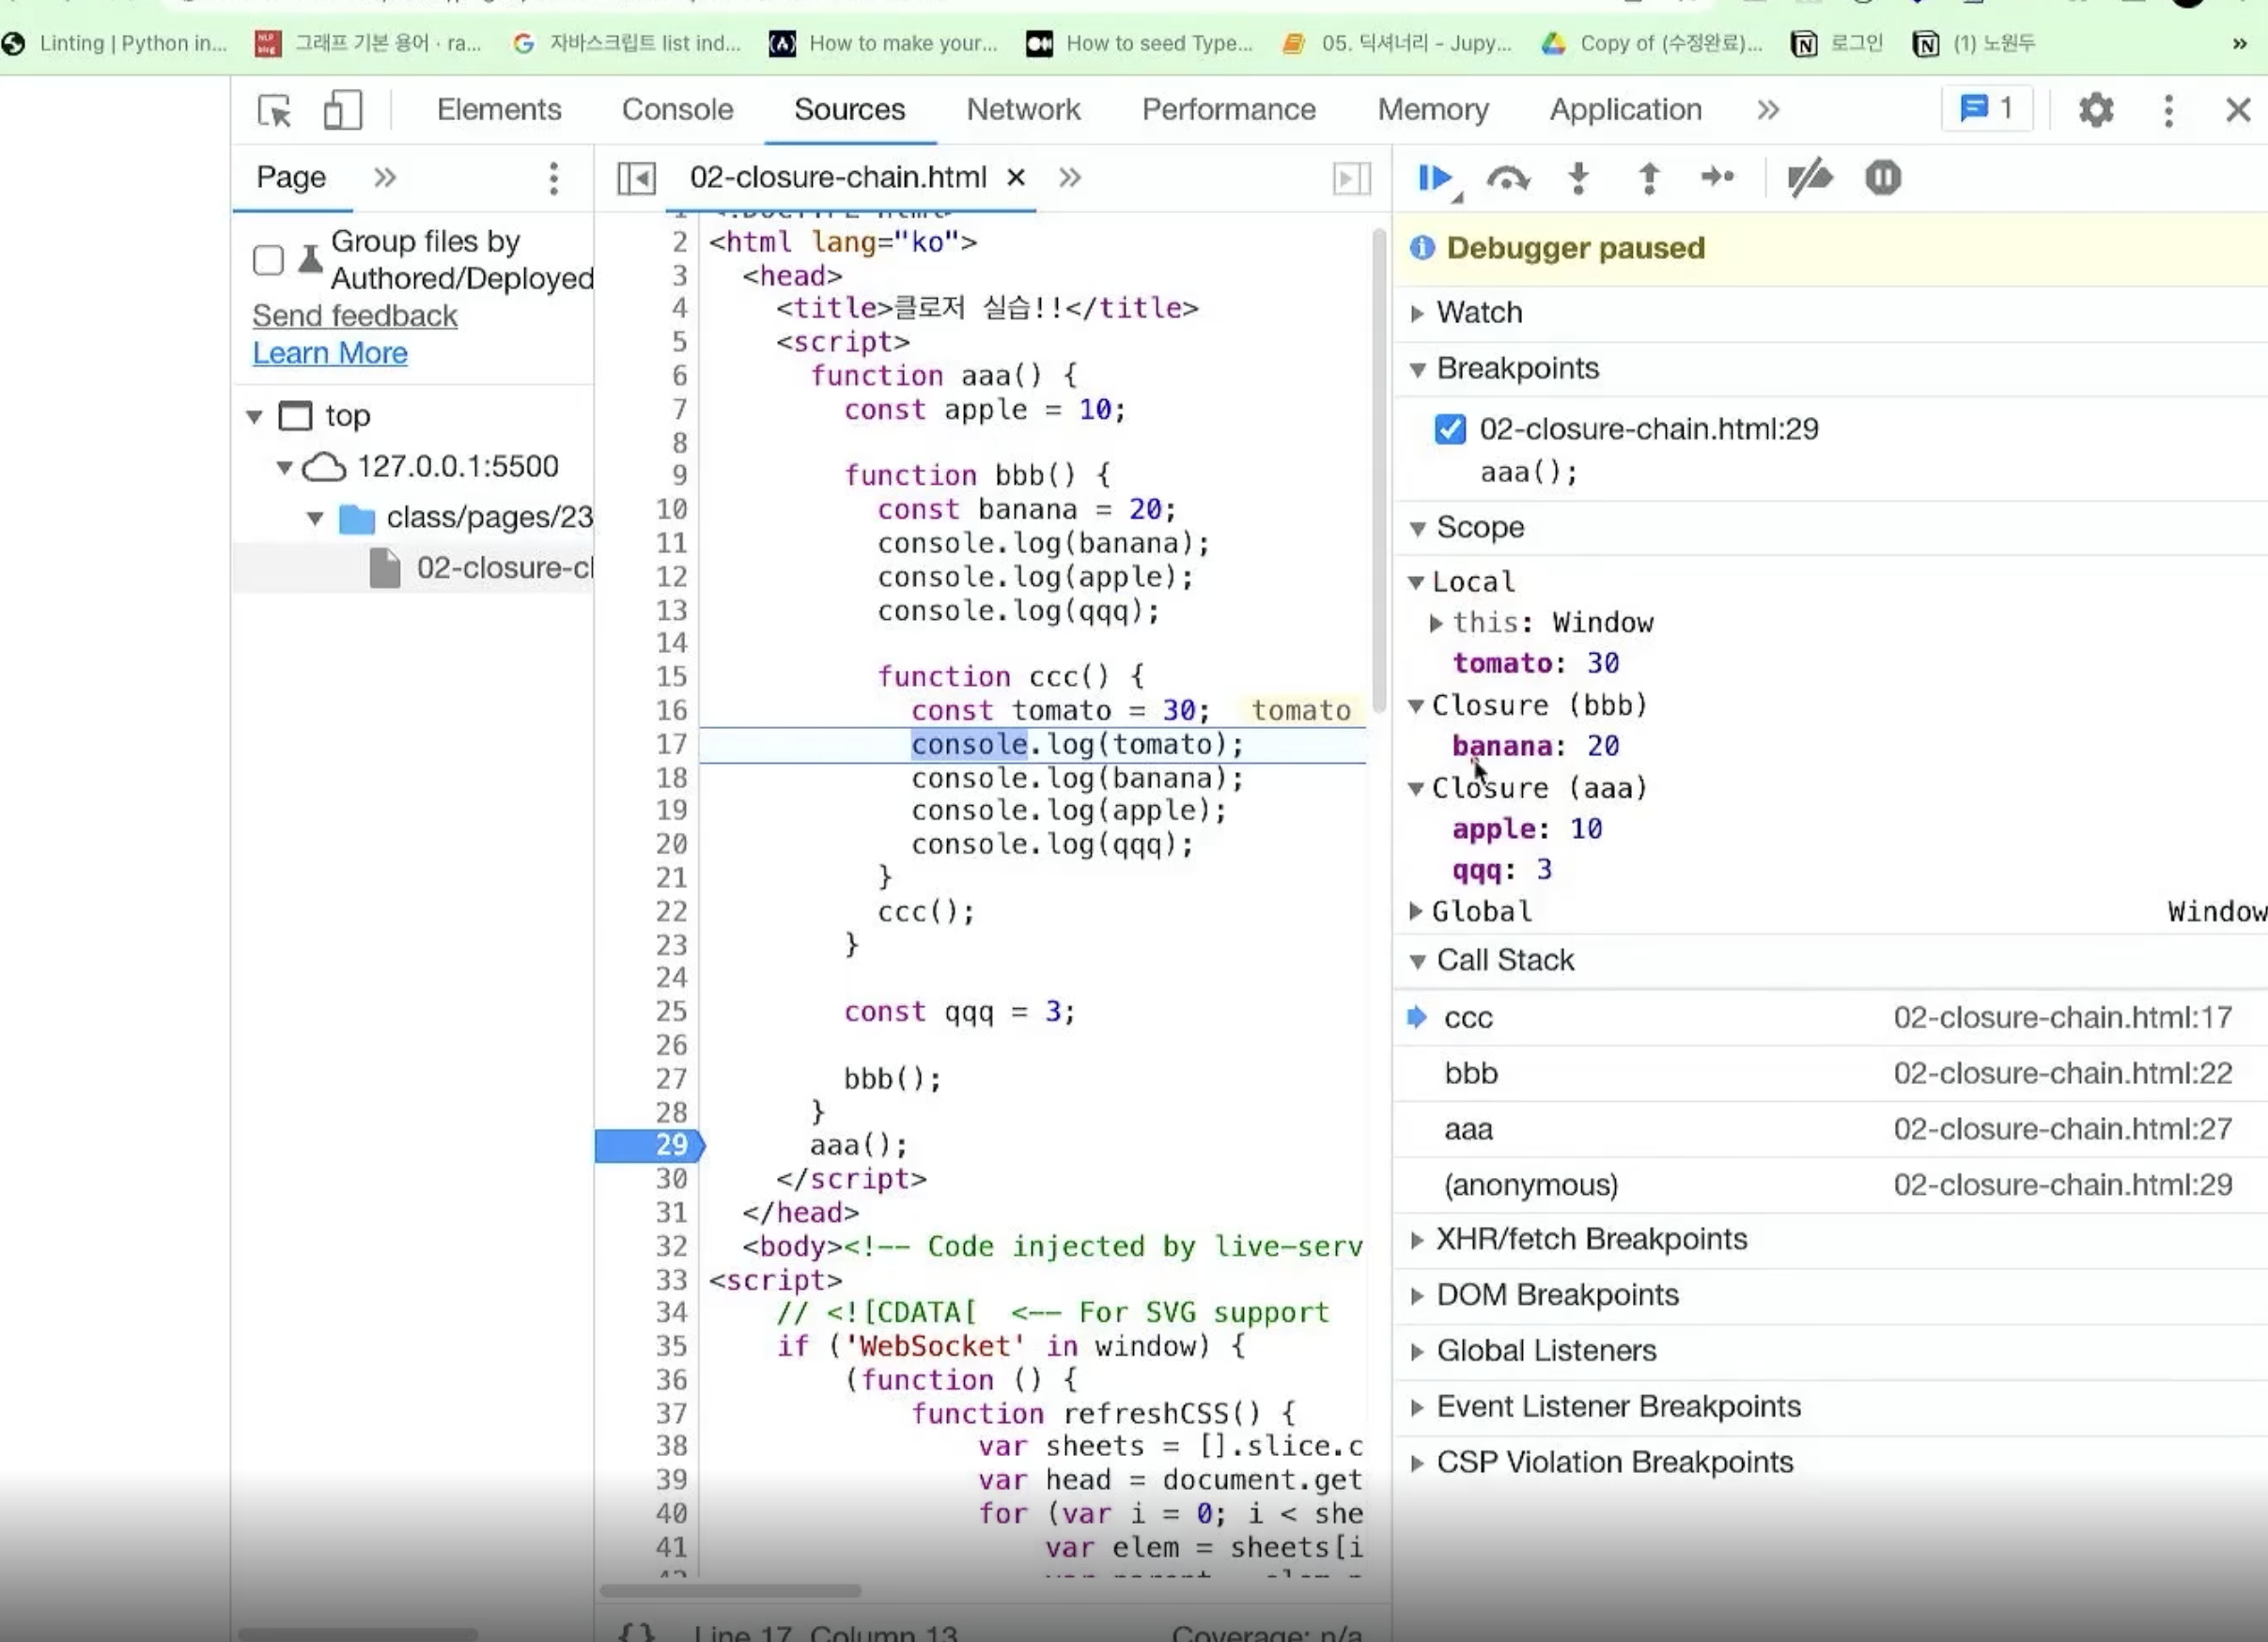
Task: Collapse Closure (bbb) scope
Action: tap(1416, 706)
